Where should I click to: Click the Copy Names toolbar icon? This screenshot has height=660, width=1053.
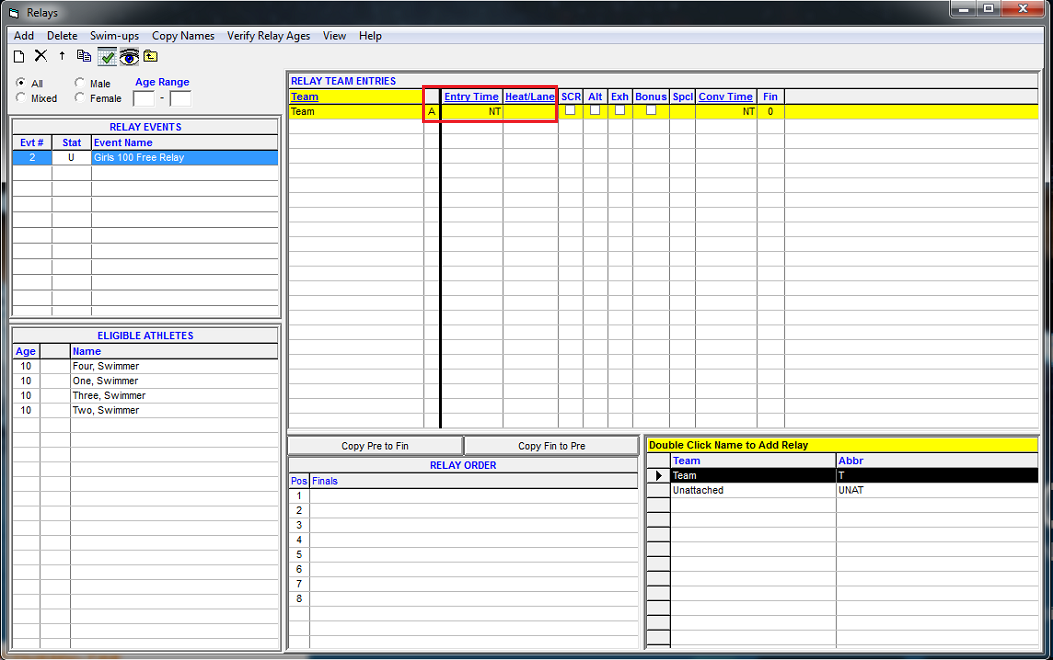[x=84, y=57]
